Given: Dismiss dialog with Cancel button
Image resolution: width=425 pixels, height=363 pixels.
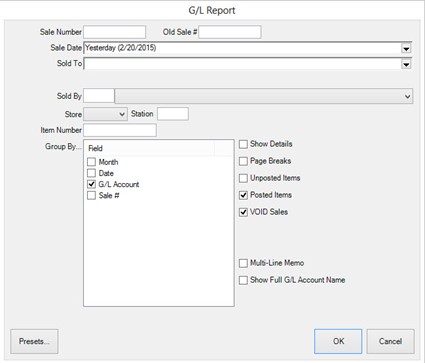Looking at the screenshot, I should (x=391, y=341).
